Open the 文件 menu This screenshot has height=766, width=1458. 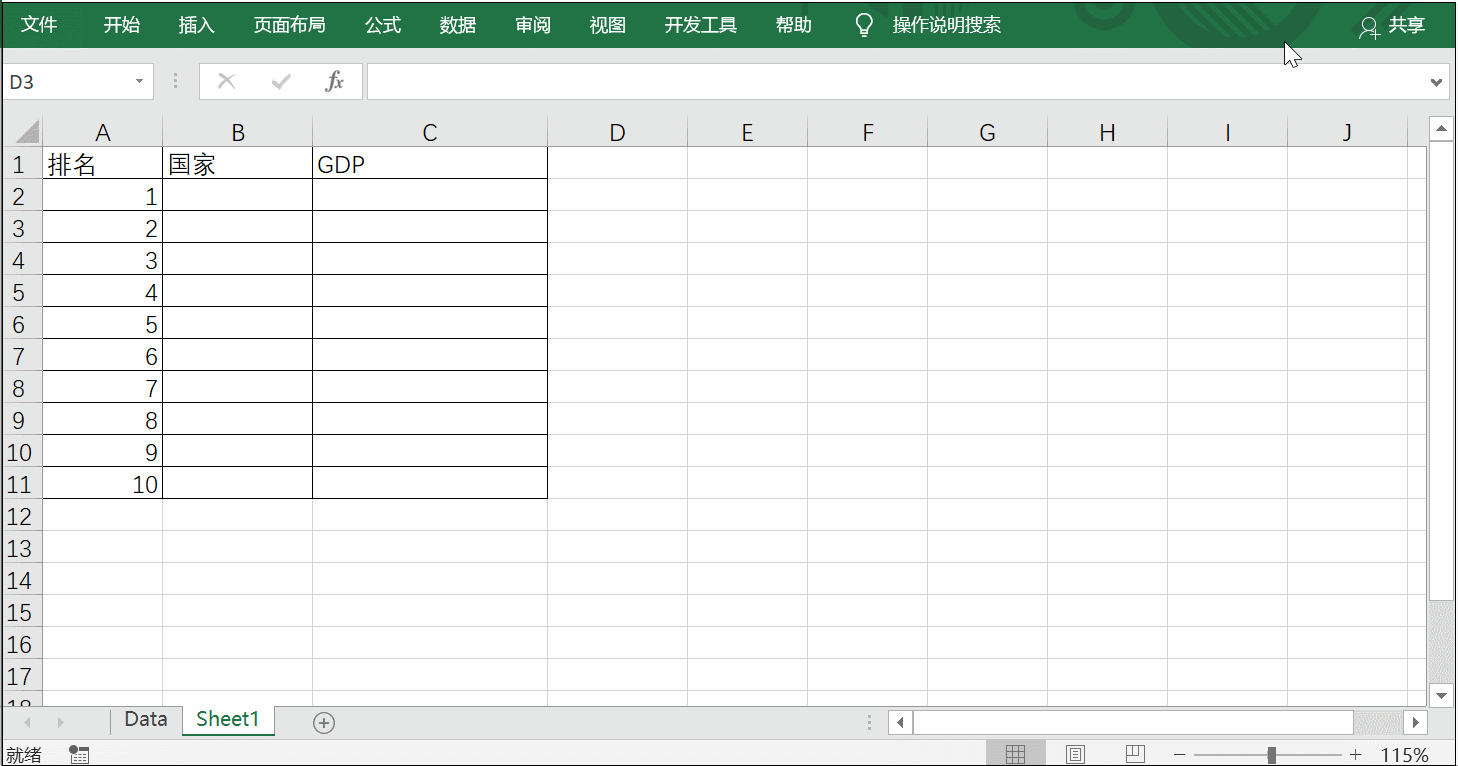click(x=40, y=25)
